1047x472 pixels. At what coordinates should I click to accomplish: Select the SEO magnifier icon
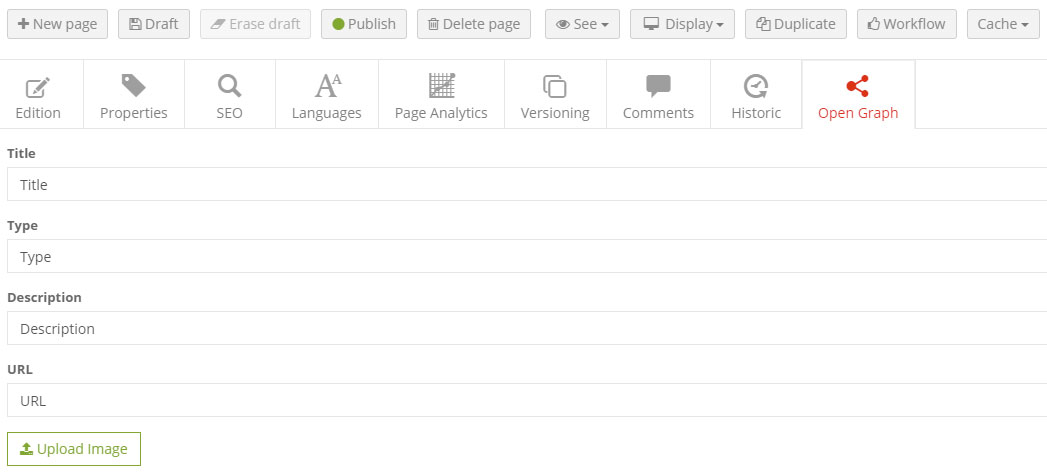click(229, 86)
